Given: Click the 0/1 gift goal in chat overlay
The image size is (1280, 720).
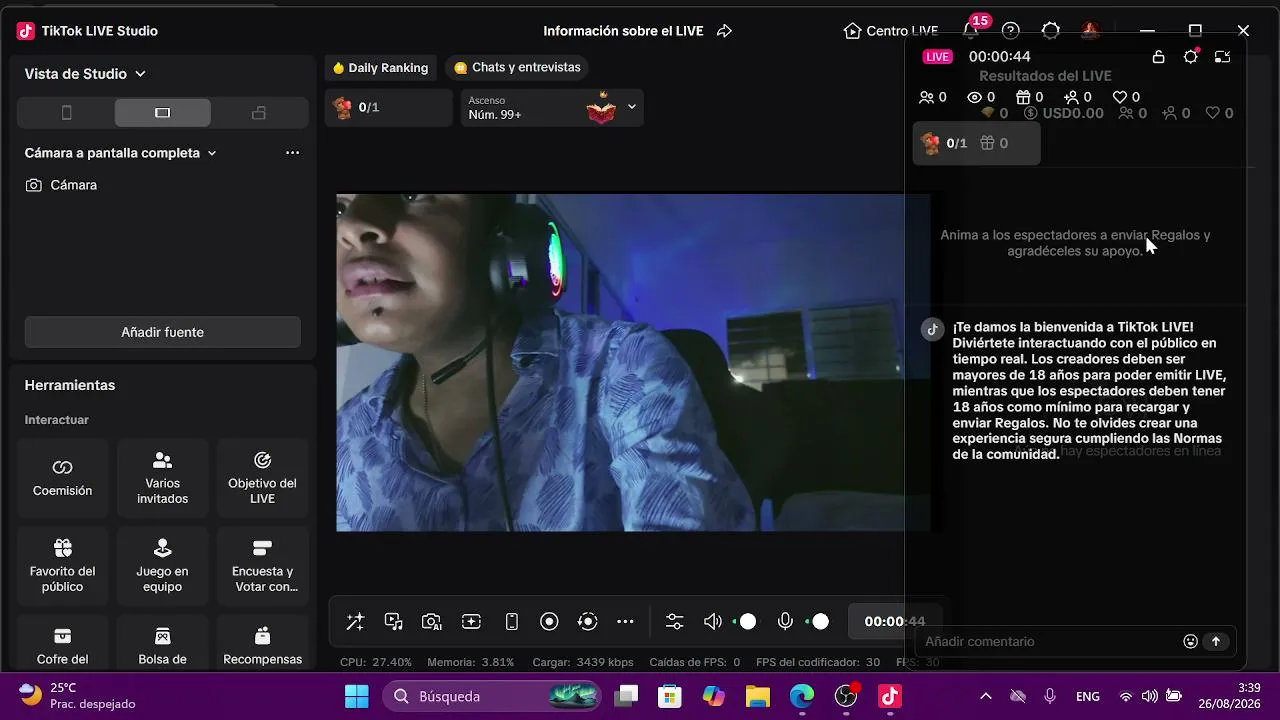Looking at the screenshot, I should pyautogui.click(x=976, y=143).
